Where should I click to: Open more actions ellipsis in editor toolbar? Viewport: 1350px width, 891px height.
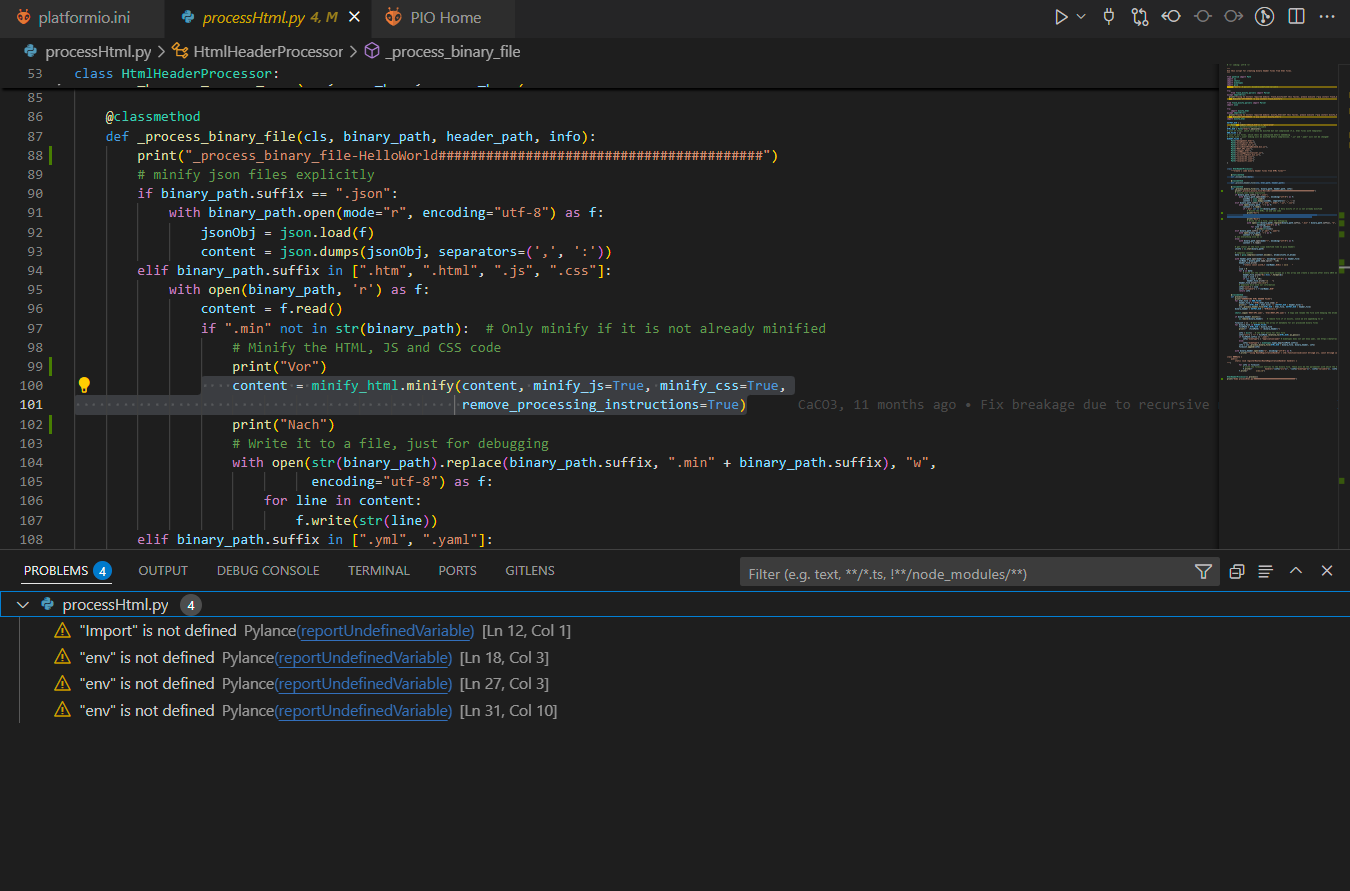click(x=1327, y=17)
